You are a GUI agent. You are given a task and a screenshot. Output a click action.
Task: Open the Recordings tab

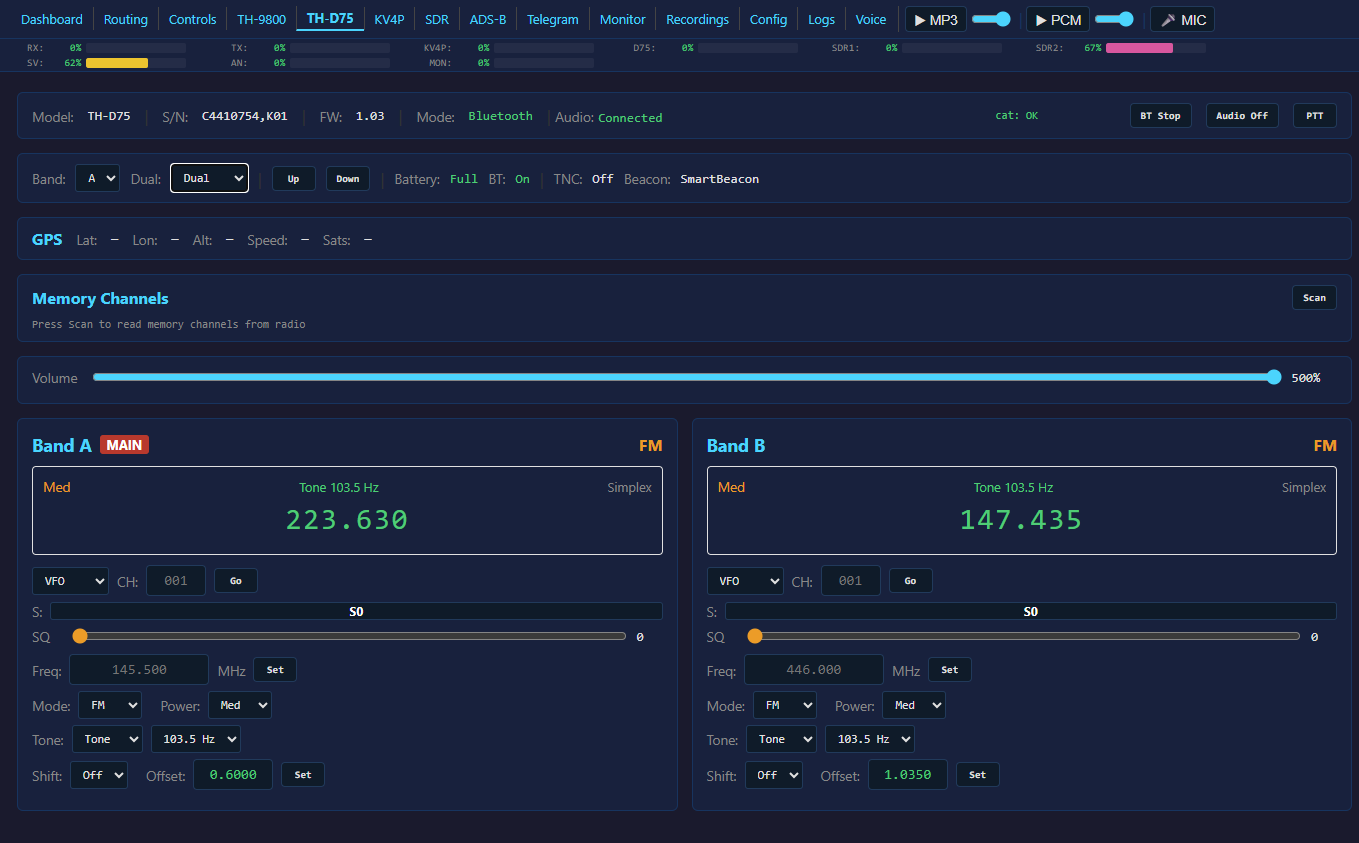click(698, 19)
